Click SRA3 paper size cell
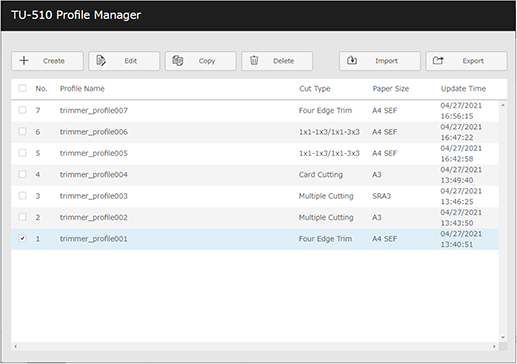The height and width of the screenshot is (364, 517). [381, 196]
